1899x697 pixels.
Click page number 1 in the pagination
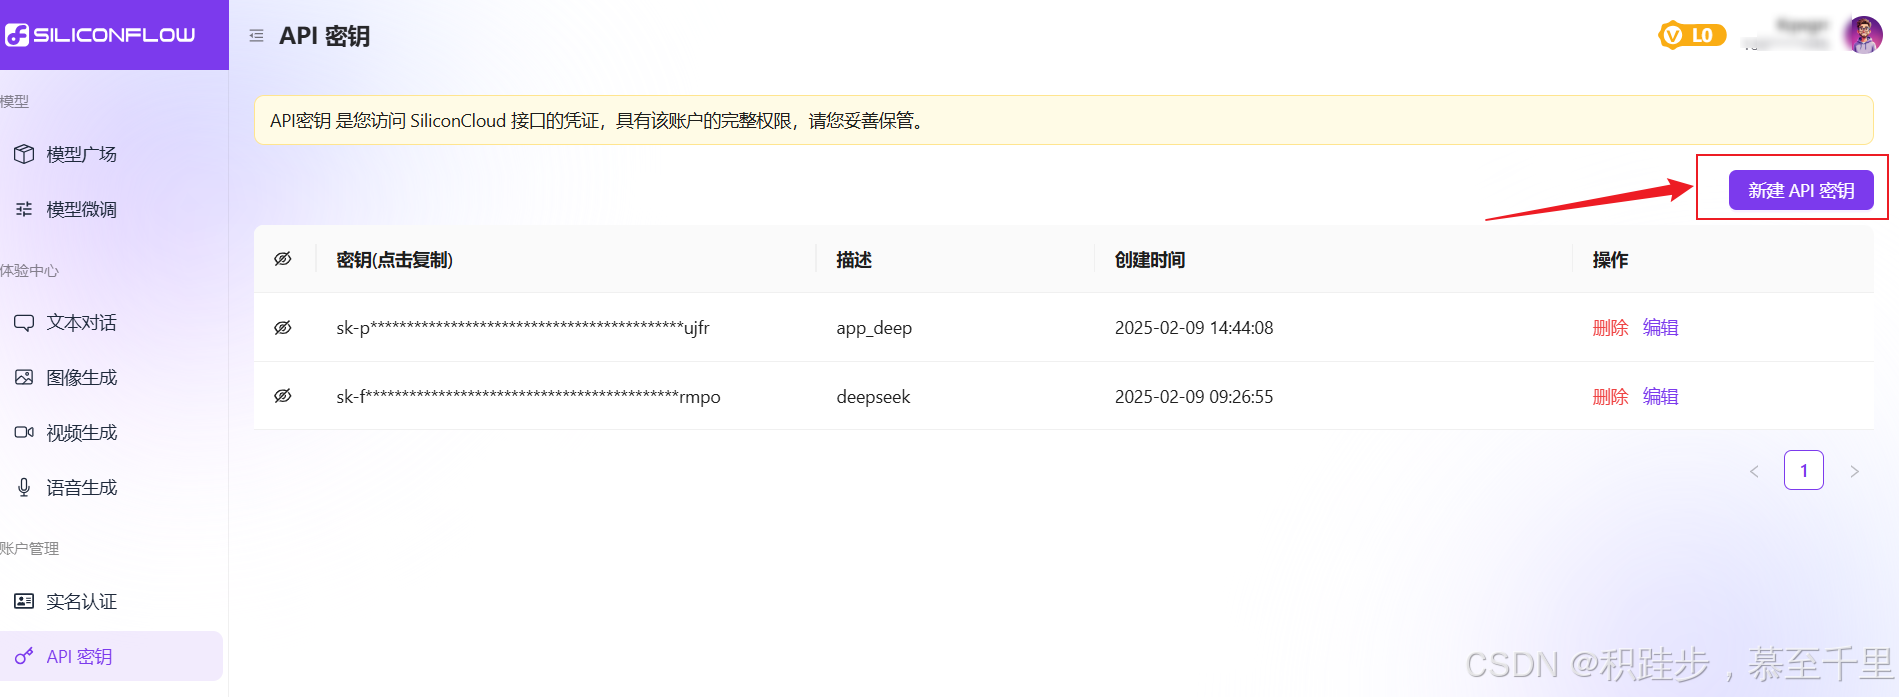(1804, 470)
